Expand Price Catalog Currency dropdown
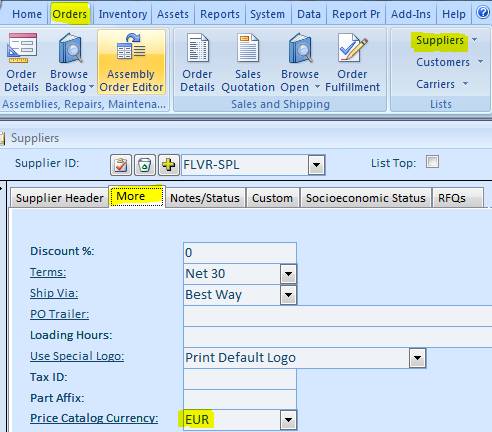This screenshot has width=492, height=432. point(288,420)
